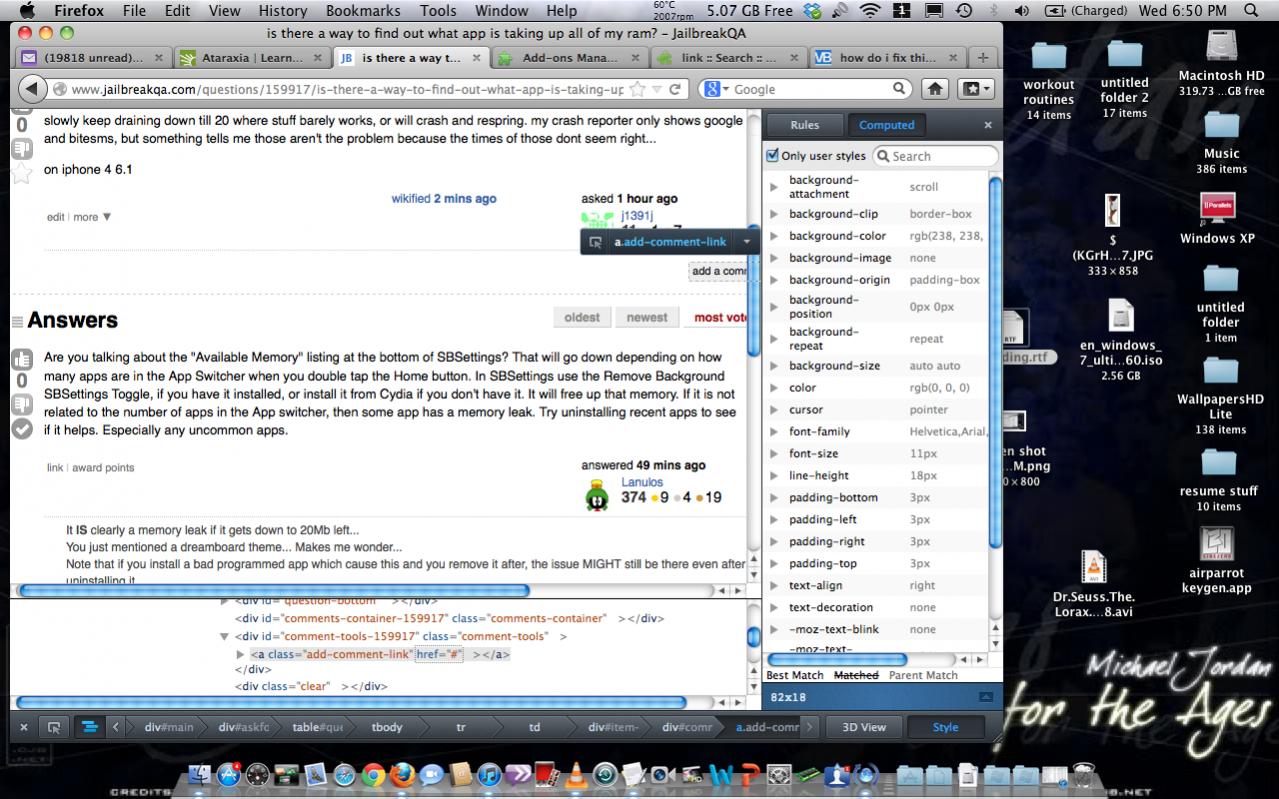1279x799 pixels.
Task: Click the Wi-Fi status icon
Action: click(x=870, y=11)
